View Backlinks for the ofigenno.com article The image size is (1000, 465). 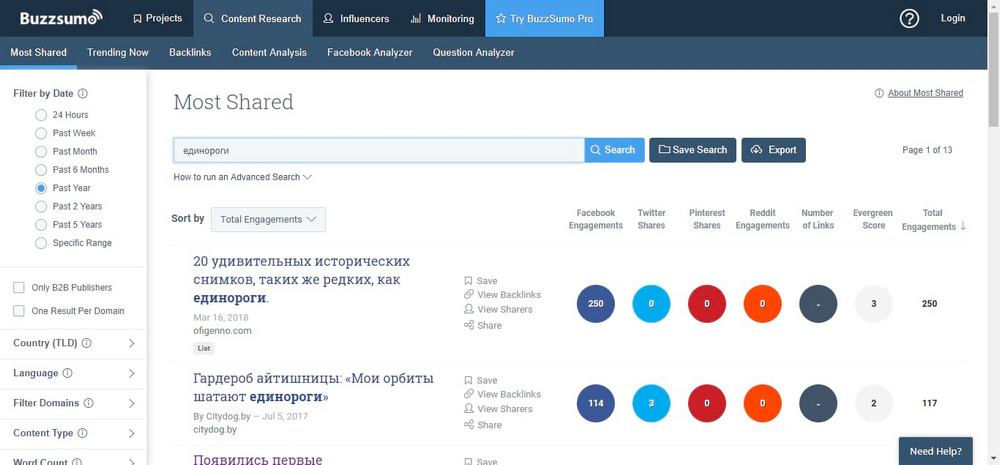click(503, 295)
